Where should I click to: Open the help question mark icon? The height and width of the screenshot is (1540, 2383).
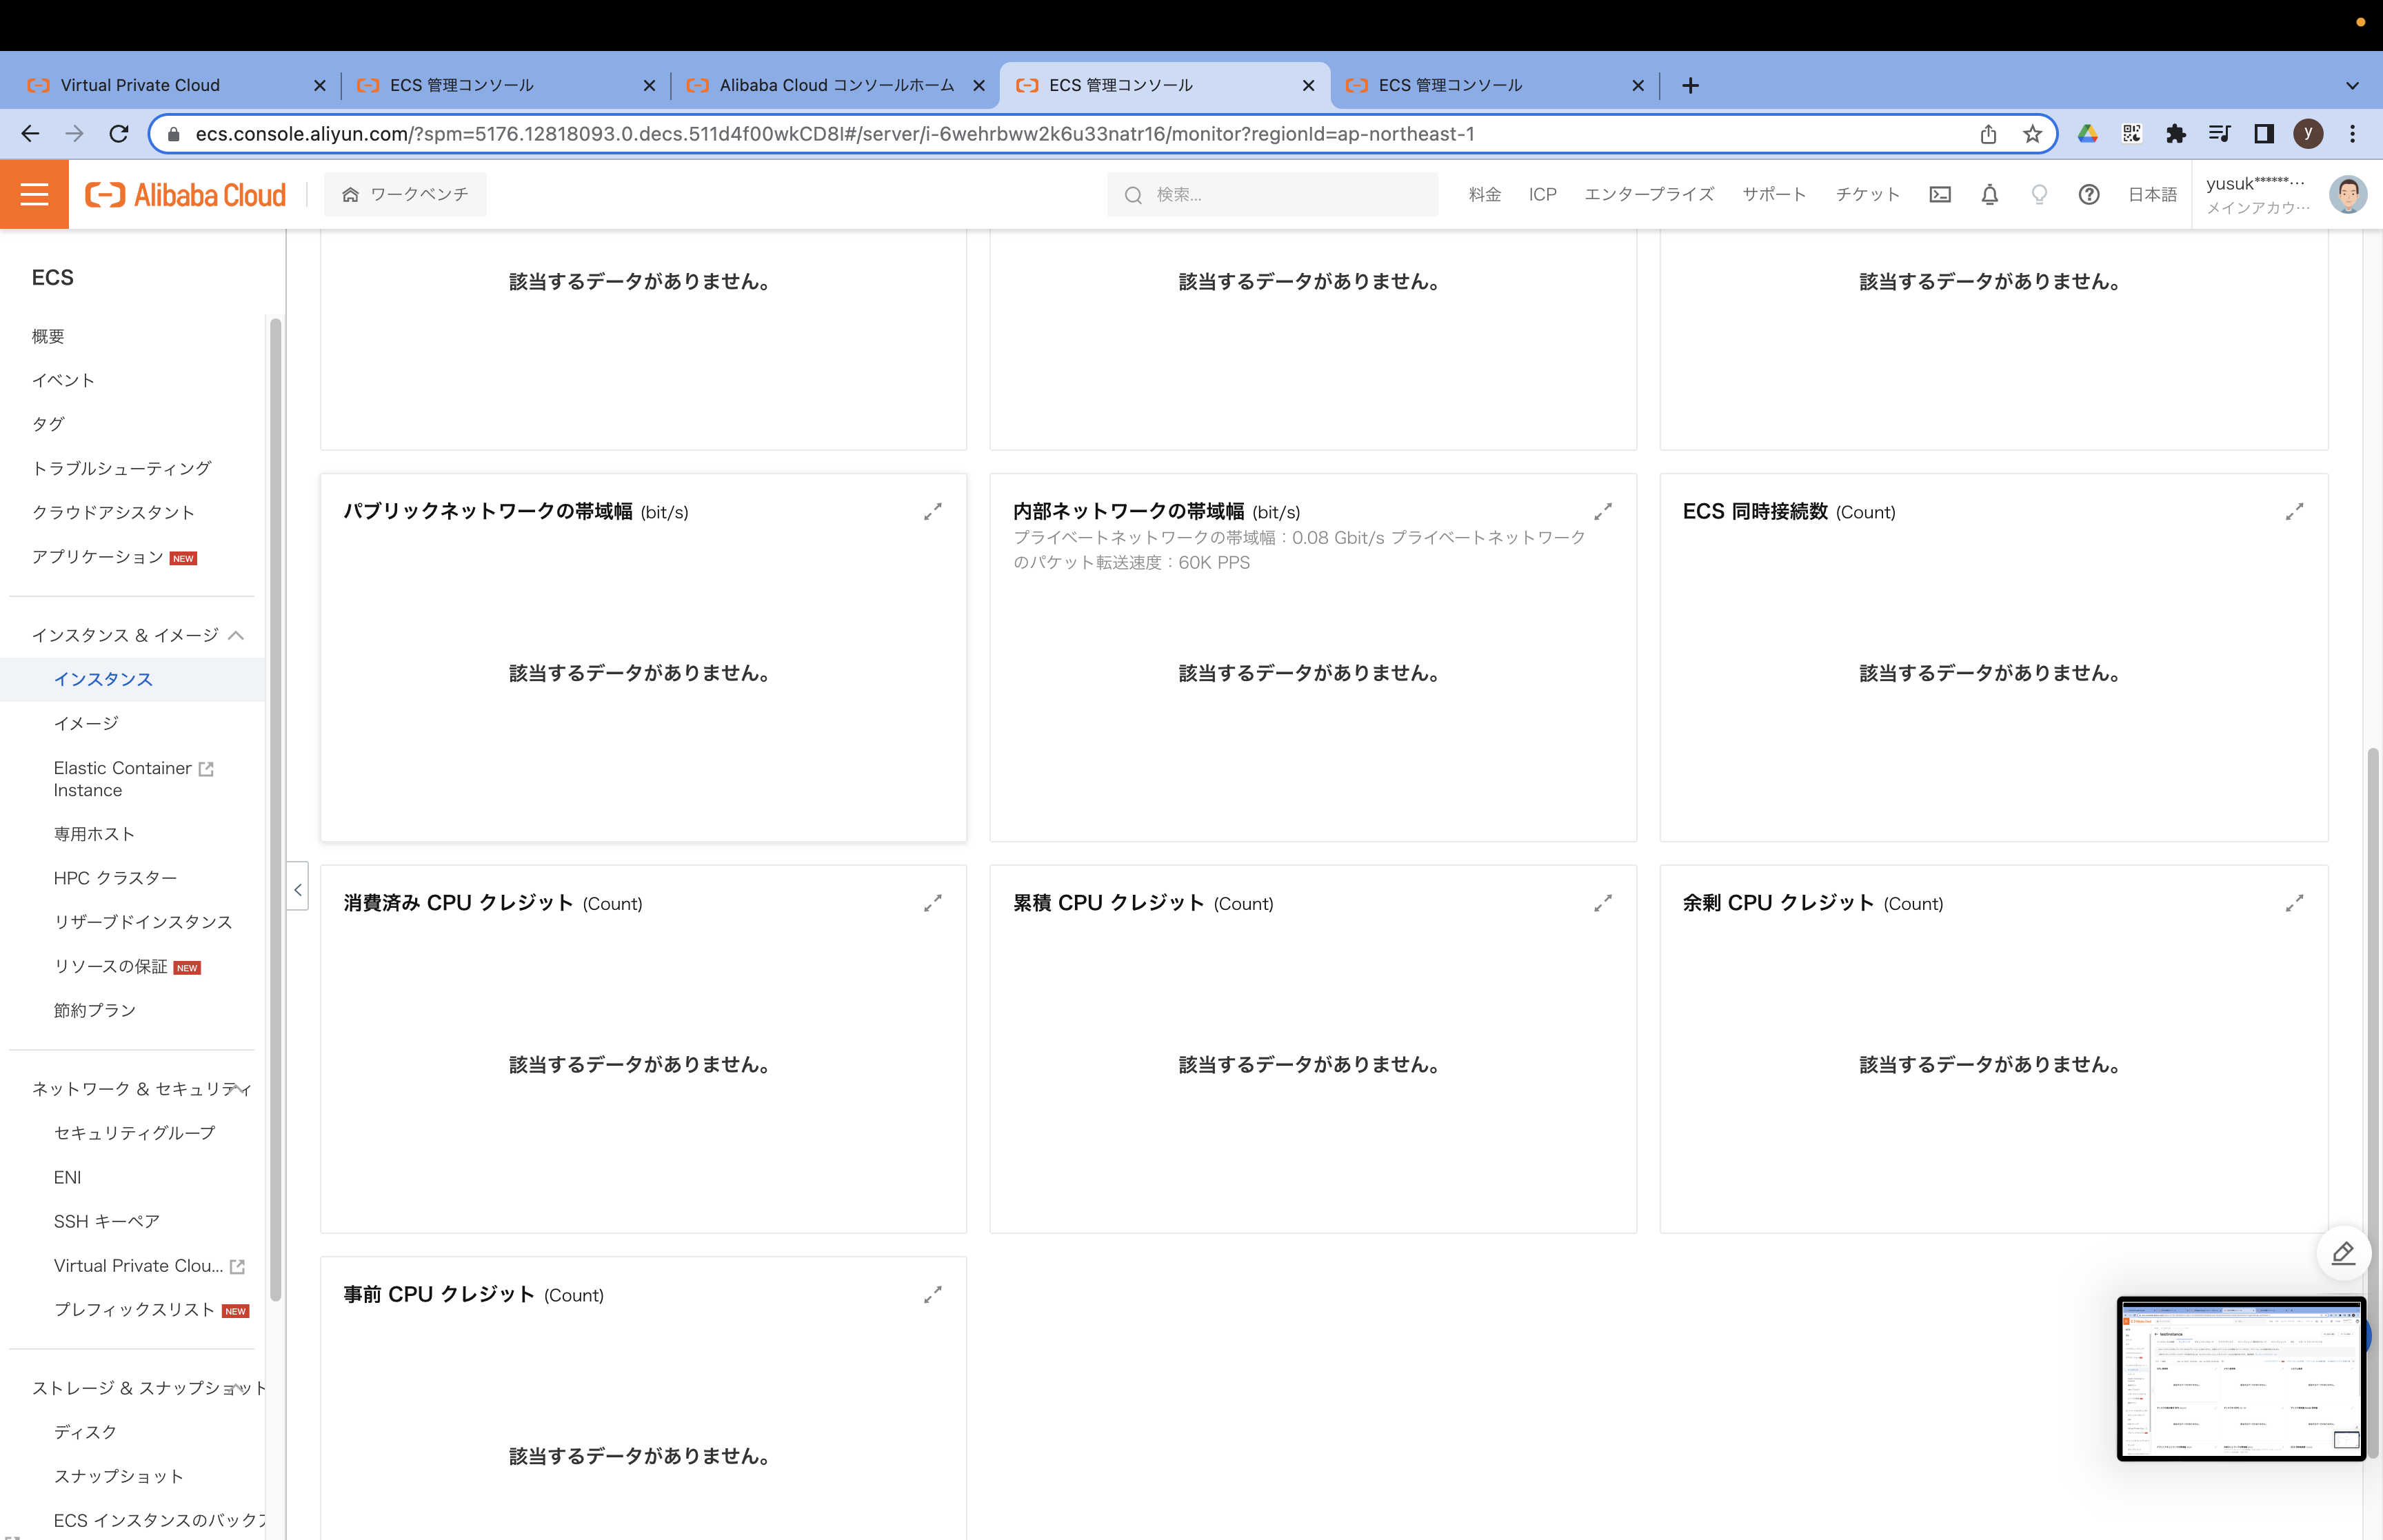tap(2089, 194)
